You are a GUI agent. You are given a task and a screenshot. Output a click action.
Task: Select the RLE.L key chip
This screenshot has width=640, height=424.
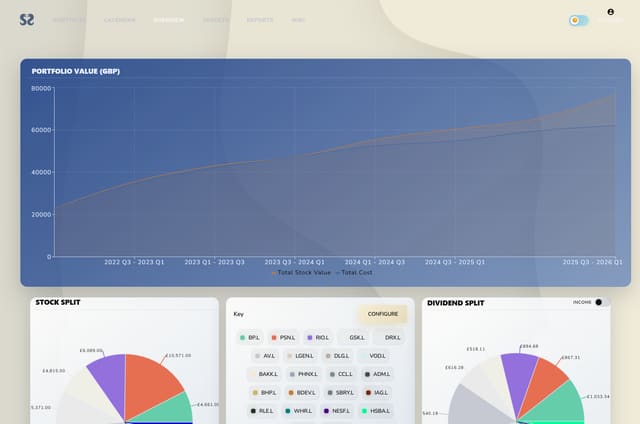pyautogui.click(x=262, y=411)
